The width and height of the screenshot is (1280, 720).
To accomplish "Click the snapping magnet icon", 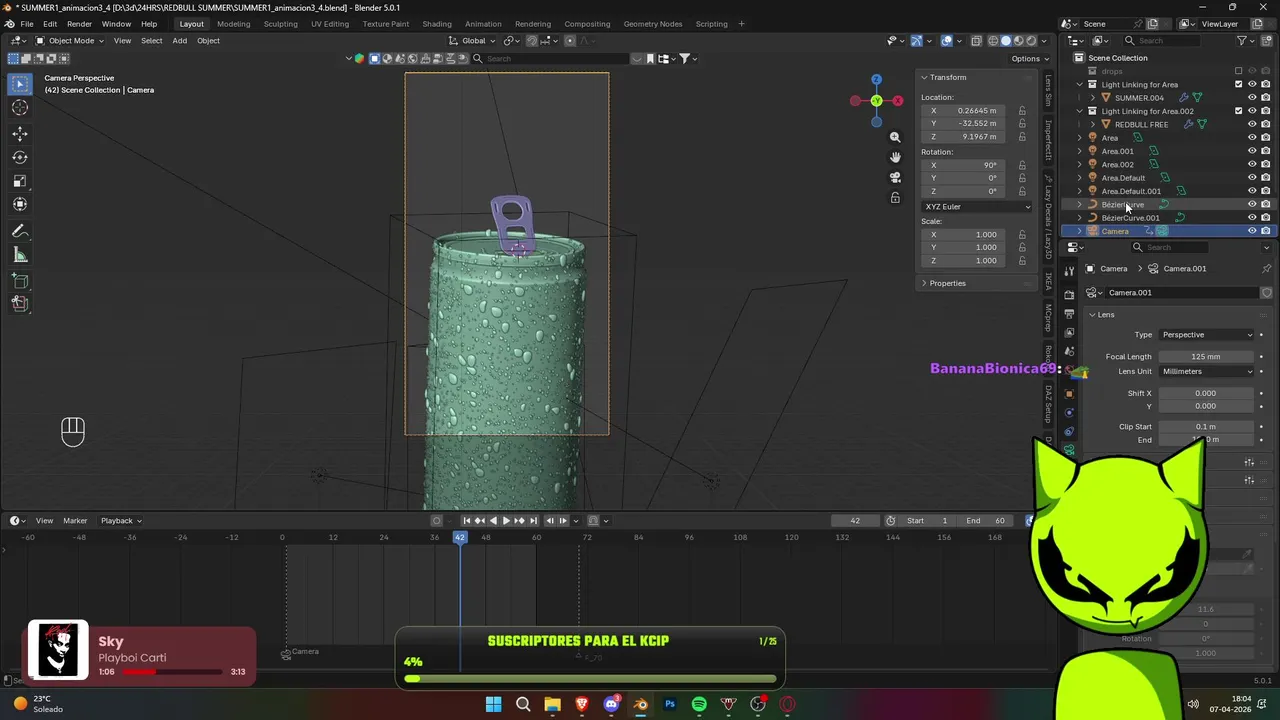I will pyautogui.click(x=532, y=41).
